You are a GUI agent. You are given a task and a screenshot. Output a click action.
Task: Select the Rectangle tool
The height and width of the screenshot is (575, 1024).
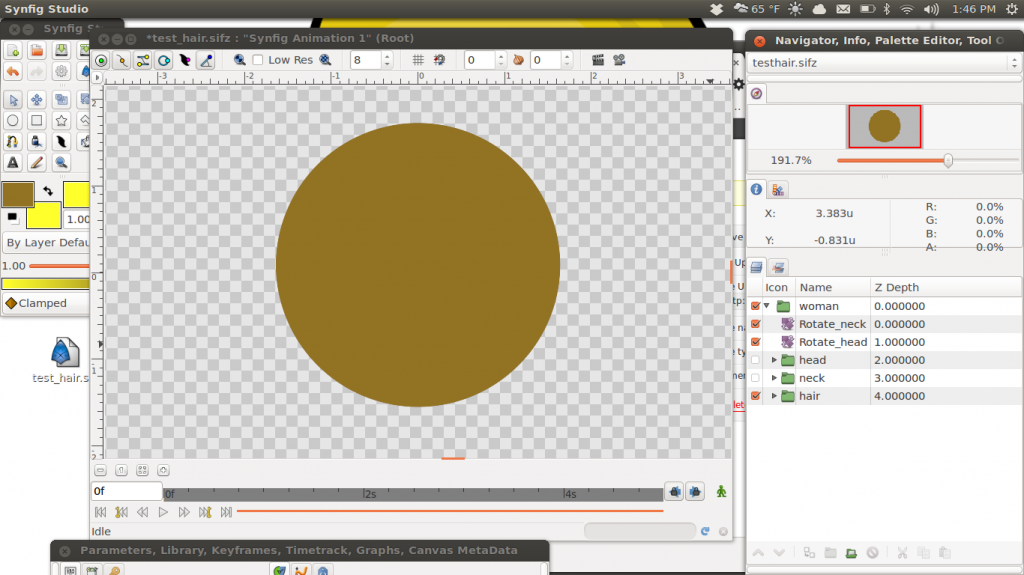click(x=37, y=121)
